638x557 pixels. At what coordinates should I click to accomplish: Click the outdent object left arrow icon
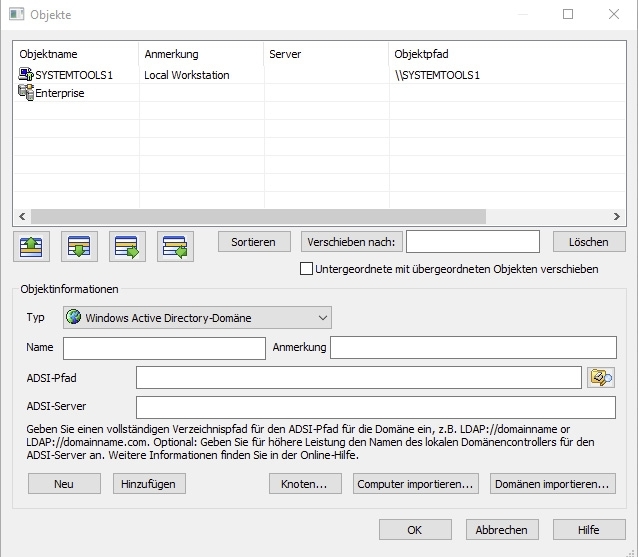click(175, 247)
